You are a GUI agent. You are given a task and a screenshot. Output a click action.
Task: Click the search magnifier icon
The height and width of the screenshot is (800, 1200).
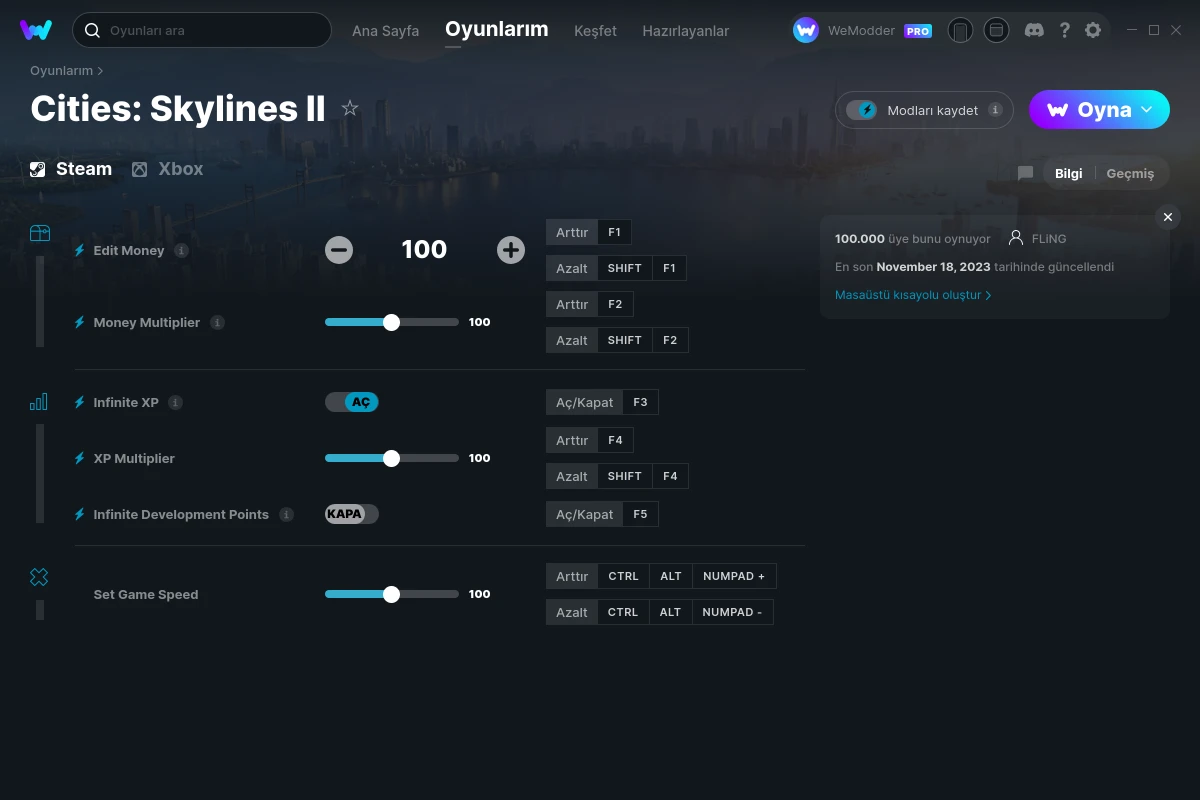(x=92, y=30)
